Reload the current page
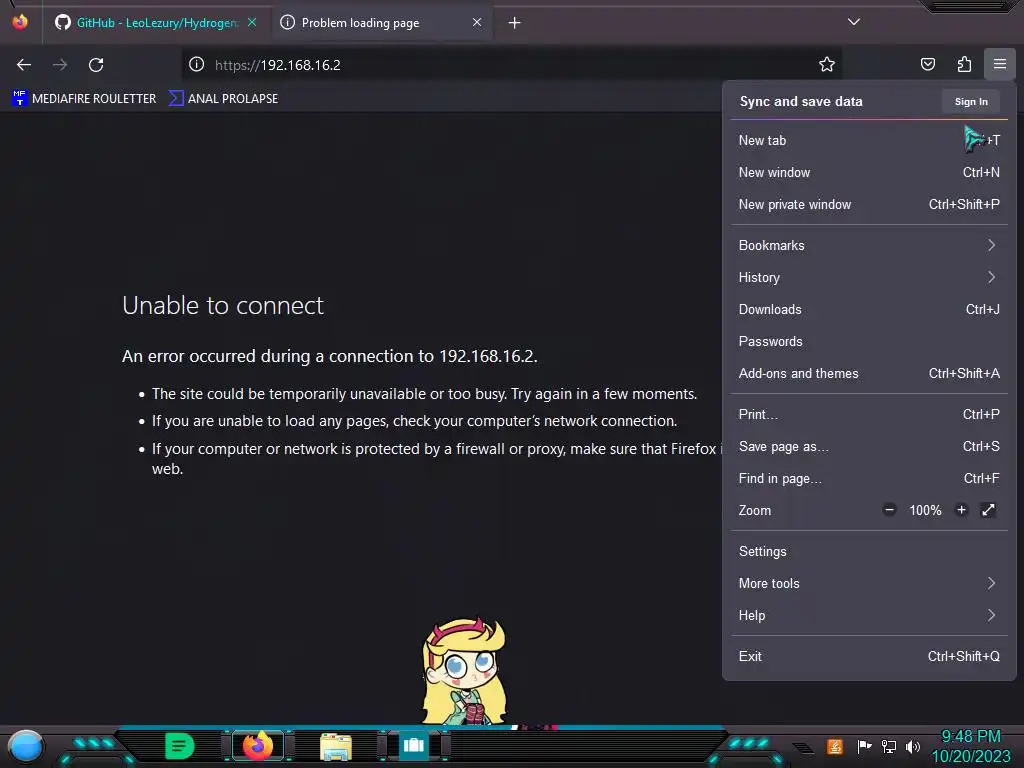 pyautogui.click(x=96, y=65)
